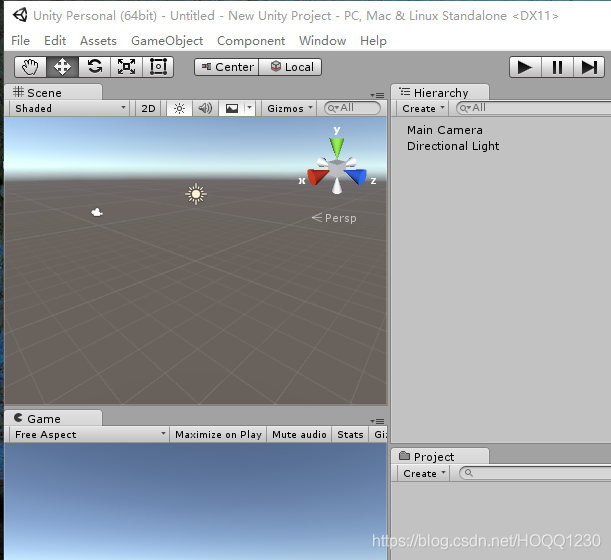Viewport: 611px width, 560px height.
Task: Open the Free Aspect dropdown
Action: 89,435
